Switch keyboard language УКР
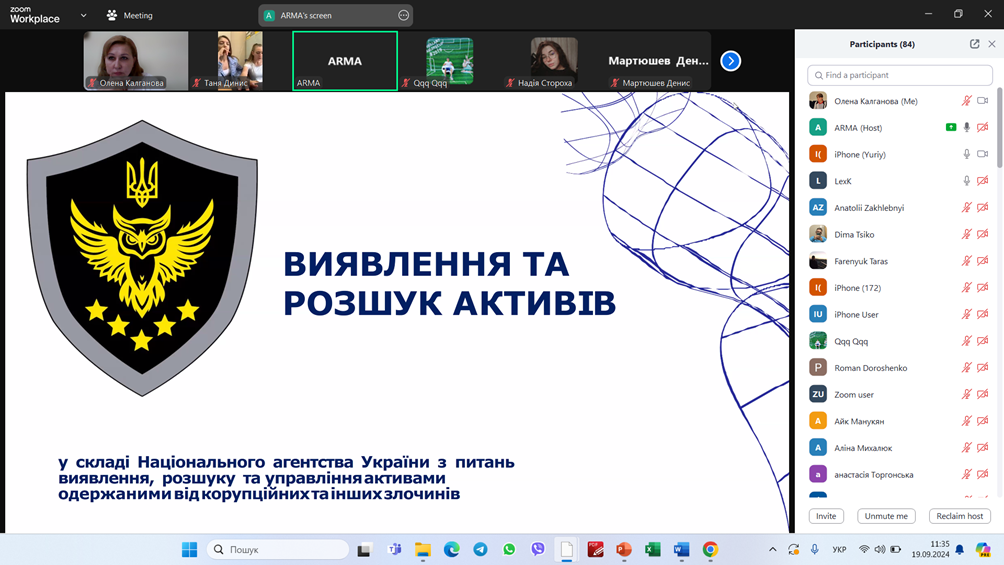 839,550
